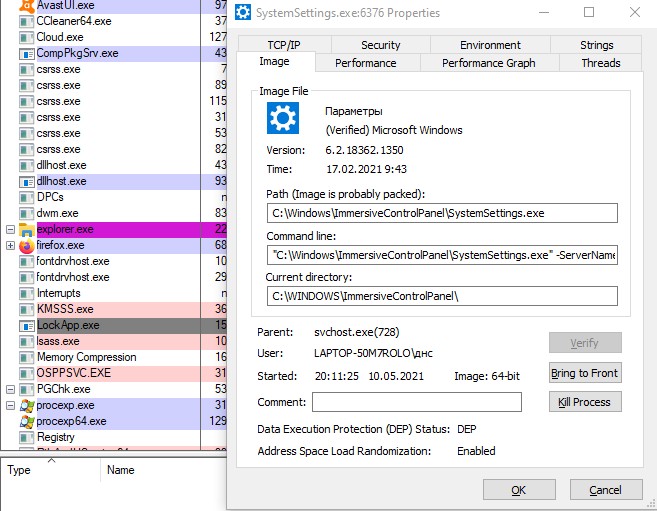This screenshot has height=511, width=657.
Task: Open the Environment tab
Action: [x=490, y=45]
